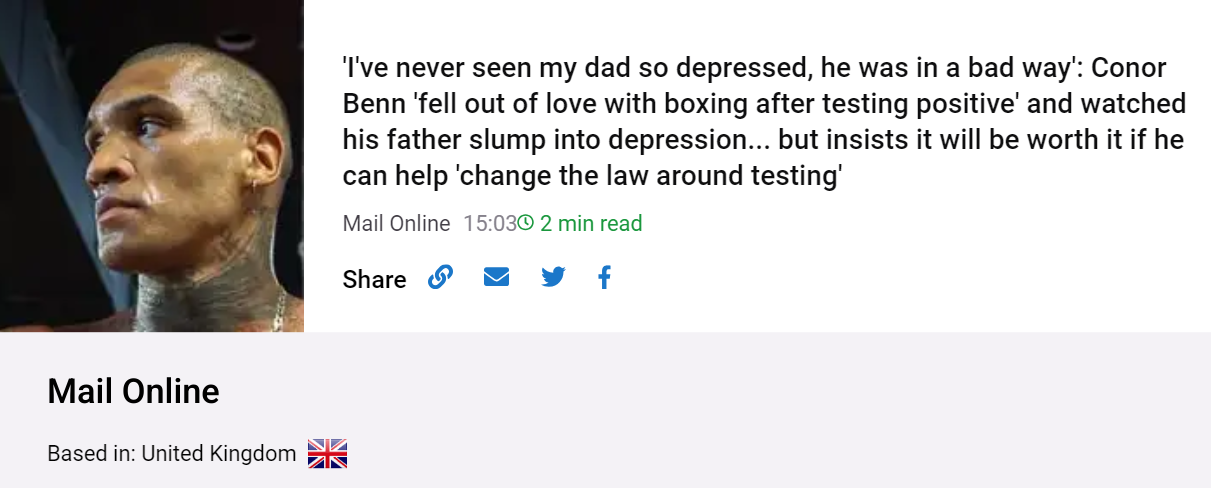Click the '2 min read' label

point(591,223)
